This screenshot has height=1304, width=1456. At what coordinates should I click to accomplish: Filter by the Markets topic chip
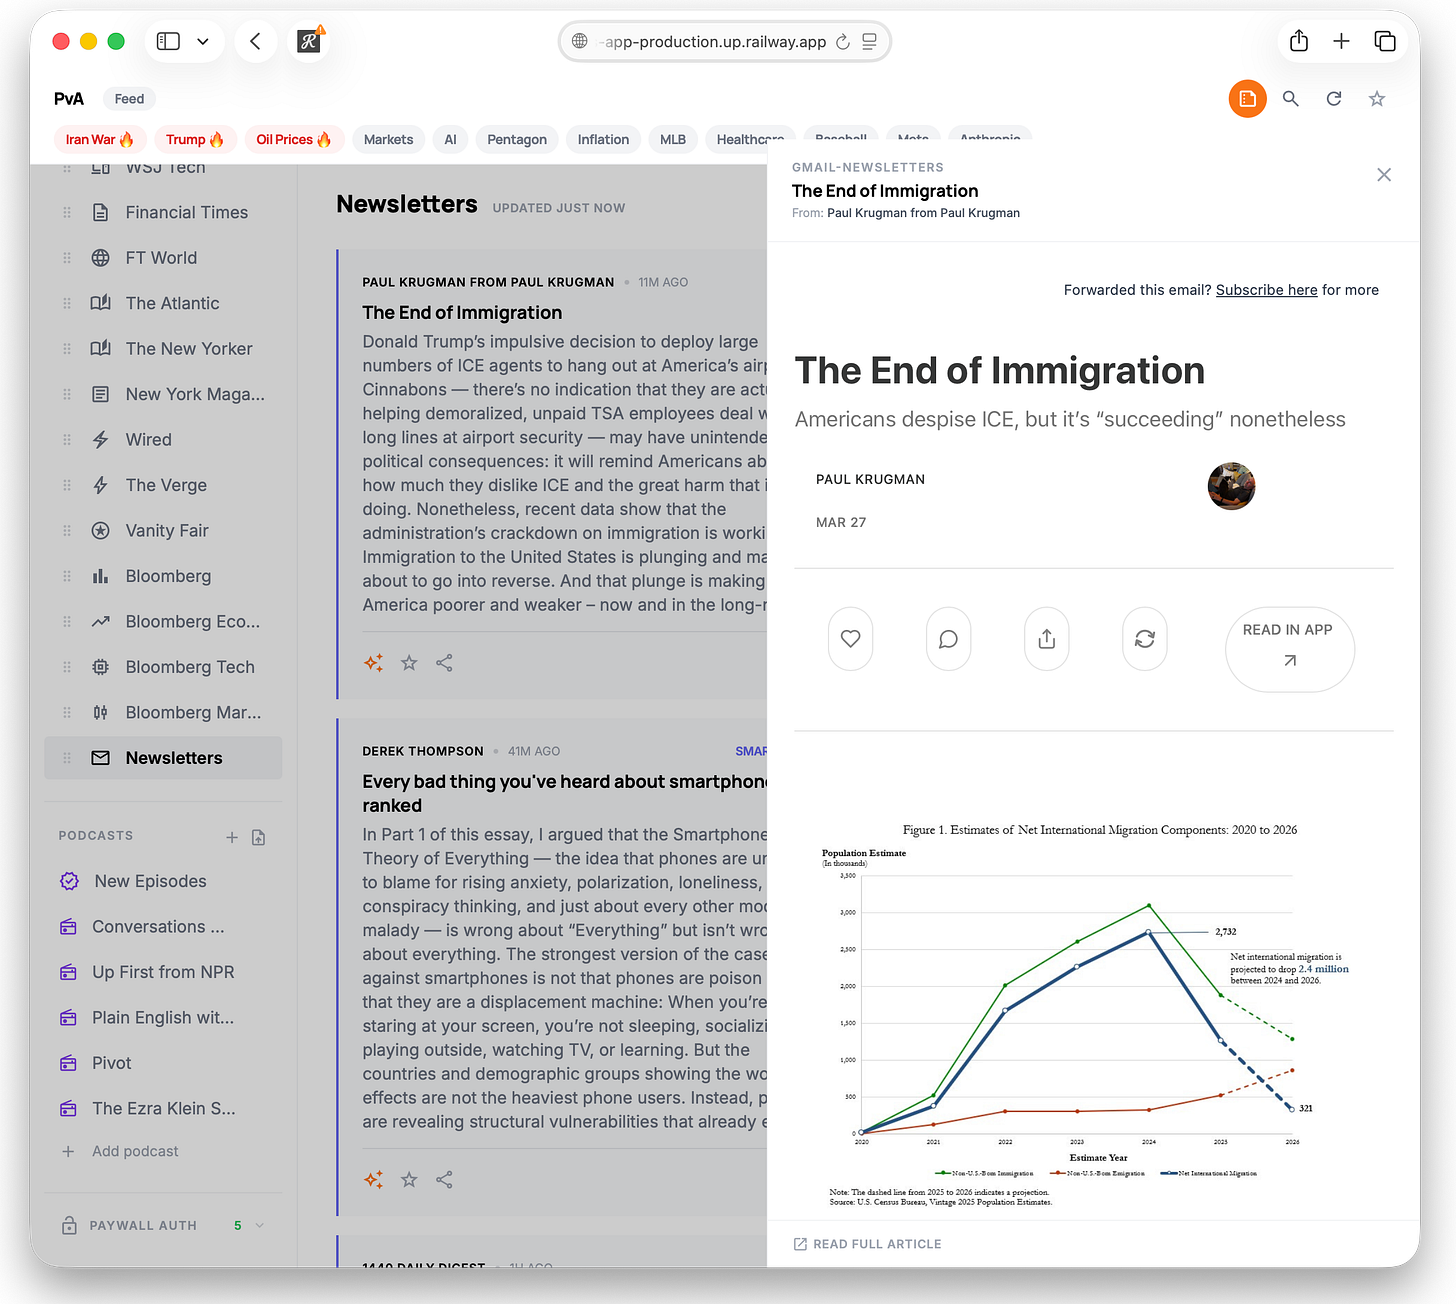tap(388, 139)
